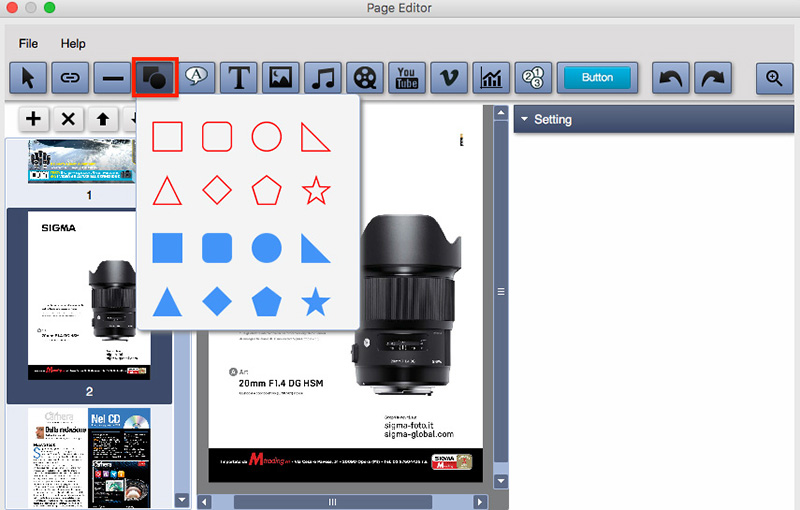Choose the outlined rounded rectangle shape

(x=217, y=137)
